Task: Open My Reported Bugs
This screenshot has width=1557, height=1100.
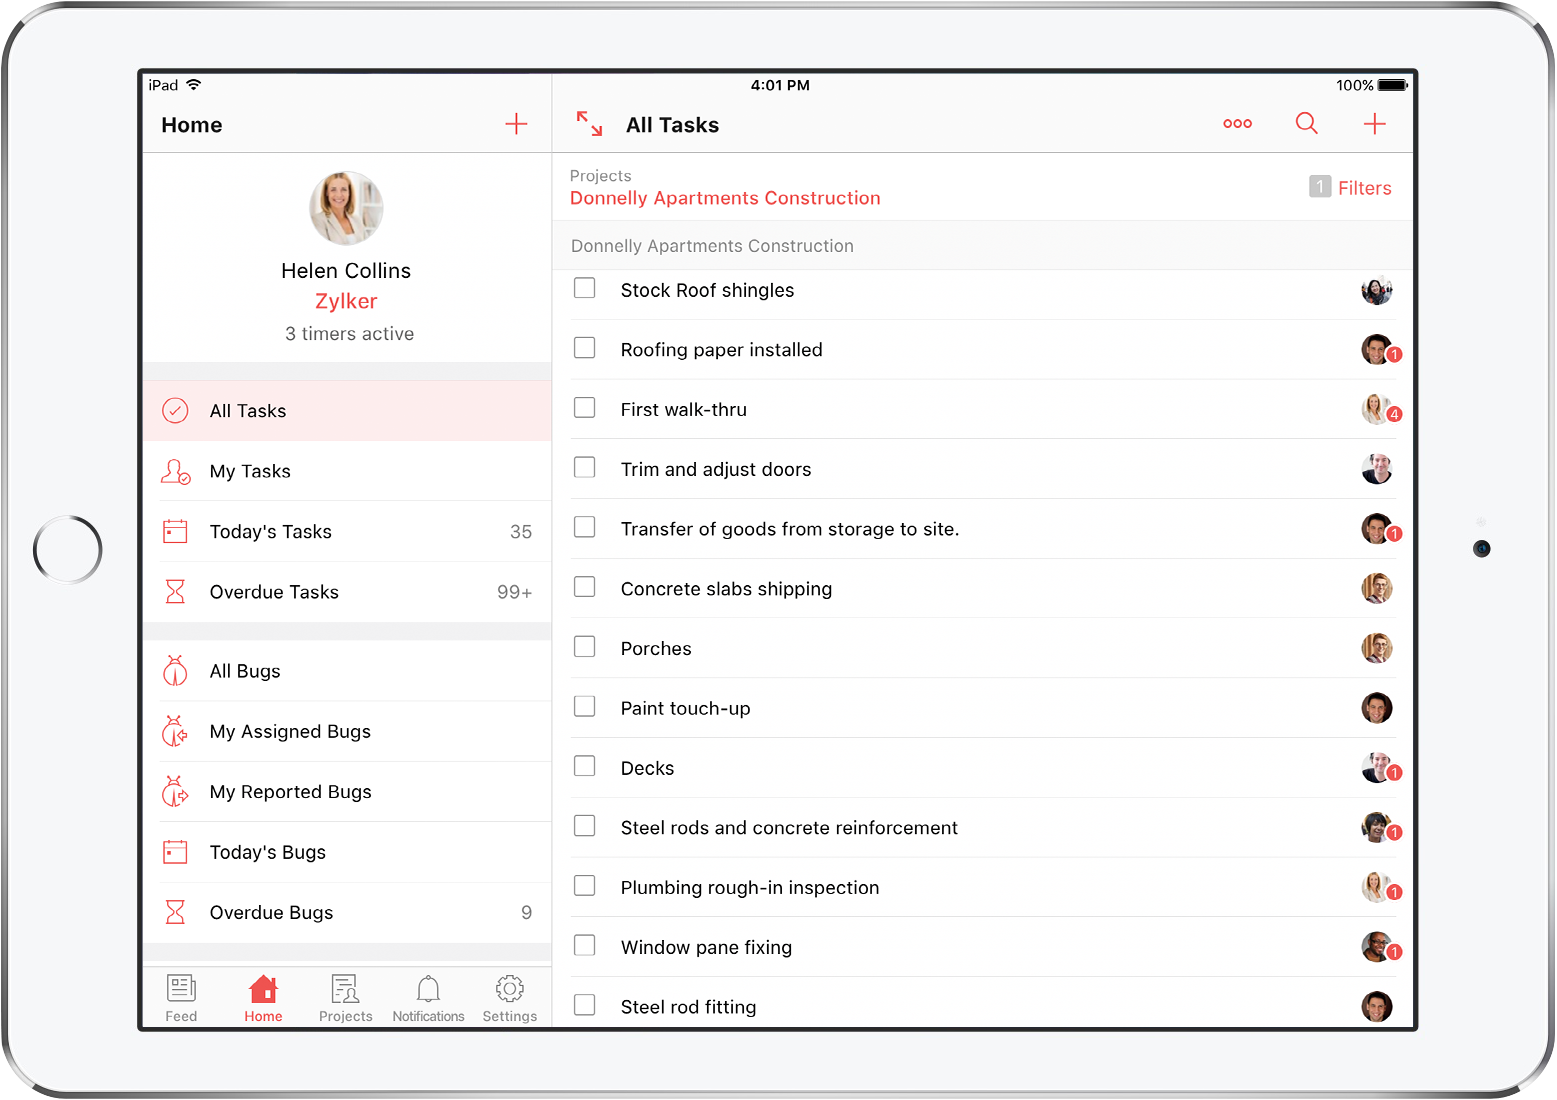Action: click(x=347, y=791)
